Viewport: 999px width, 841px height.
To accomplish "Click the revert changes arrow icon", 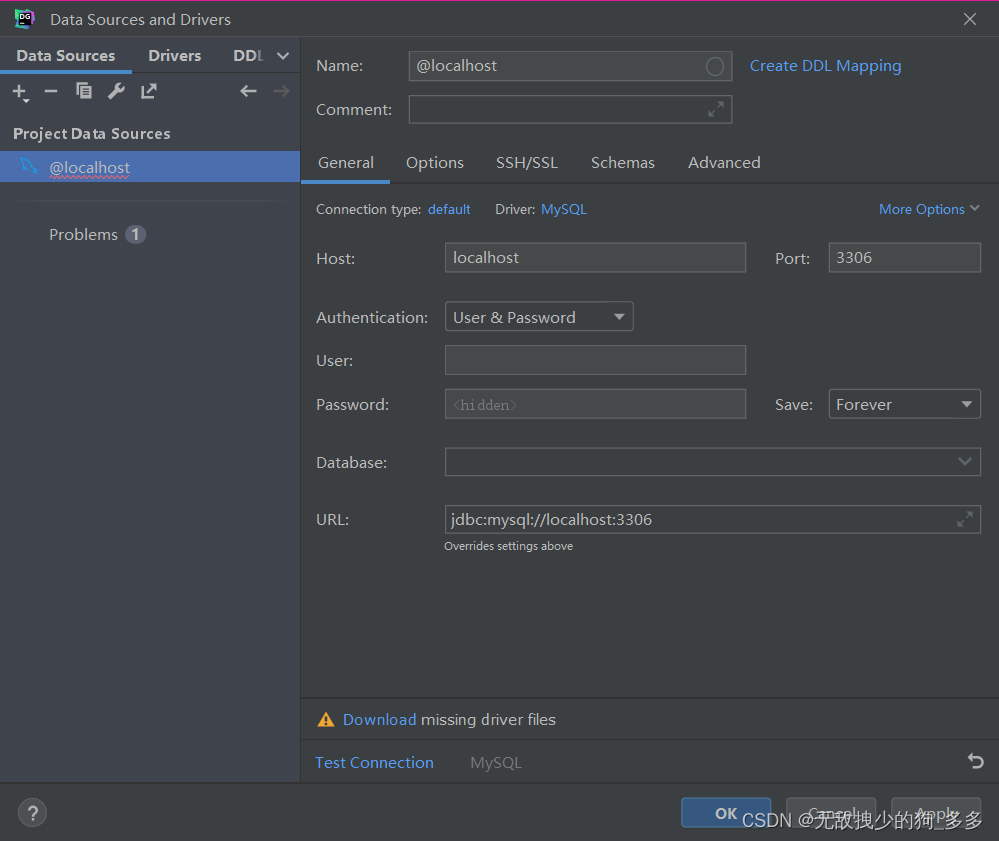I will (975, 761).
